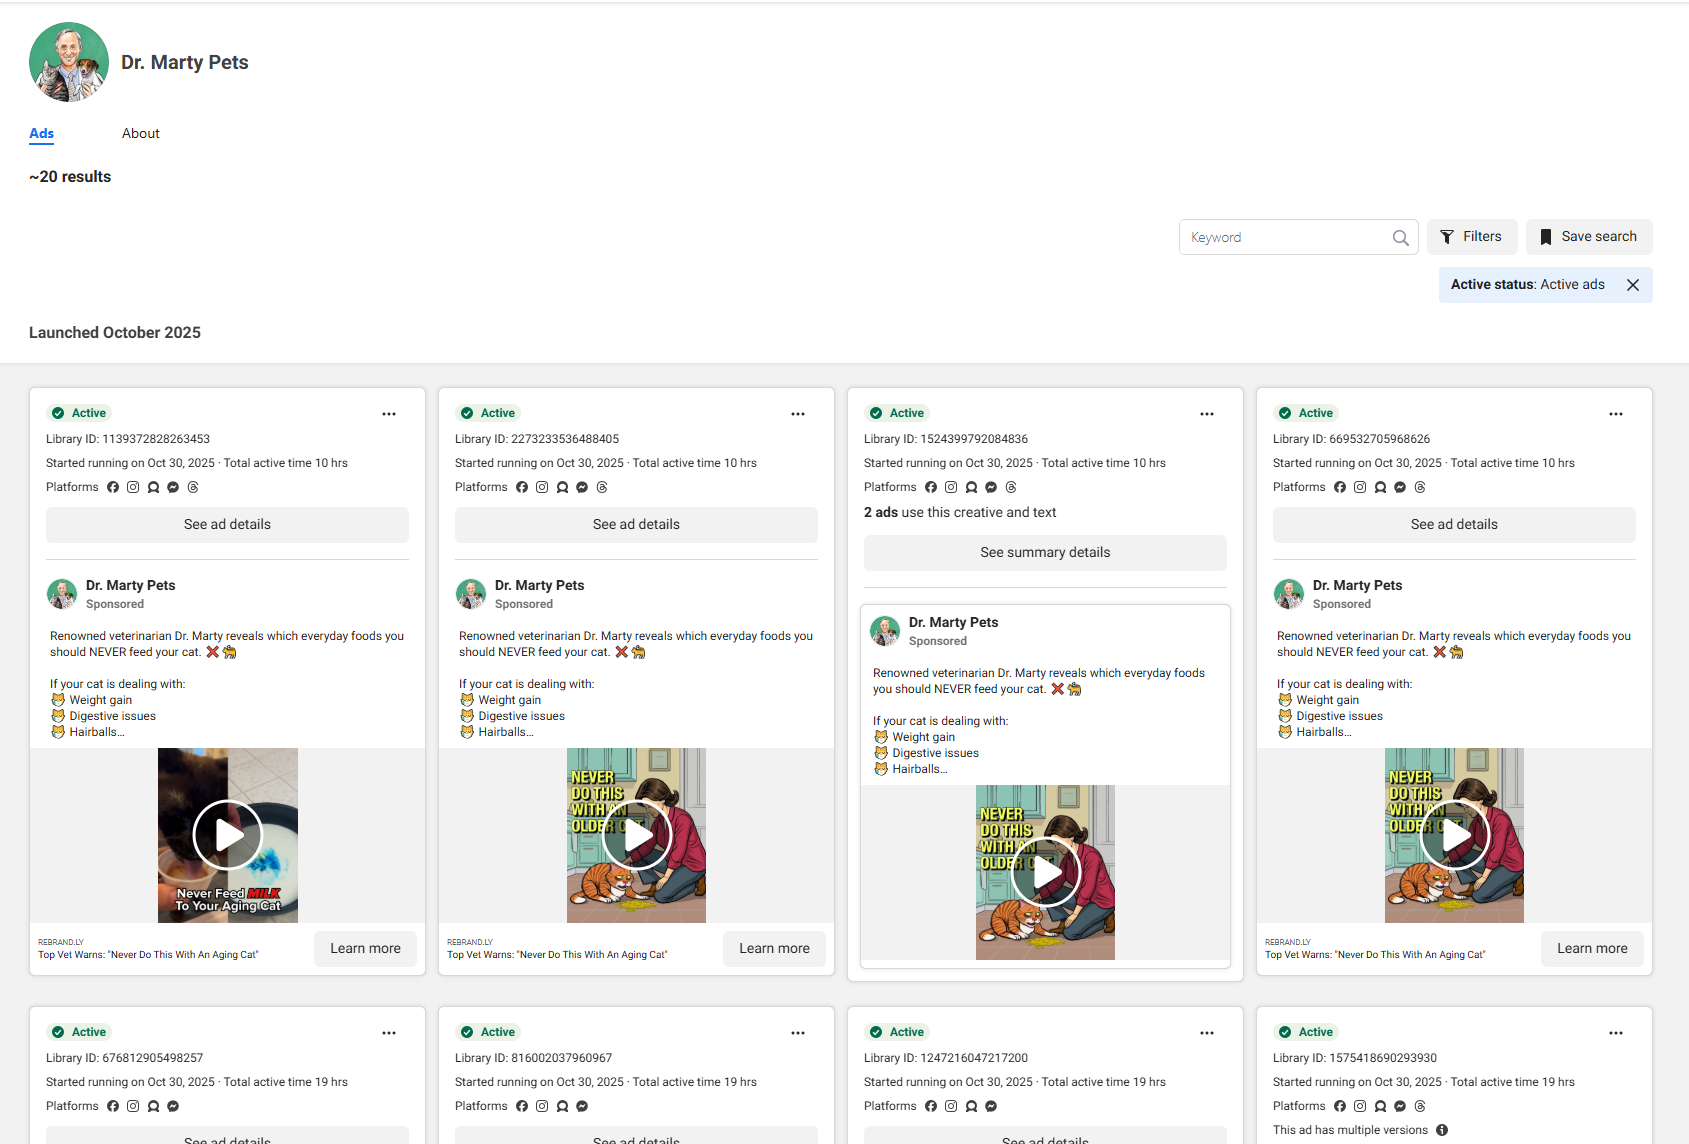The width and height of the screenshot is (1689, 1144).
Task: Click headline link text on ad 669532705968626
Action: click(x=1375, y=956)
